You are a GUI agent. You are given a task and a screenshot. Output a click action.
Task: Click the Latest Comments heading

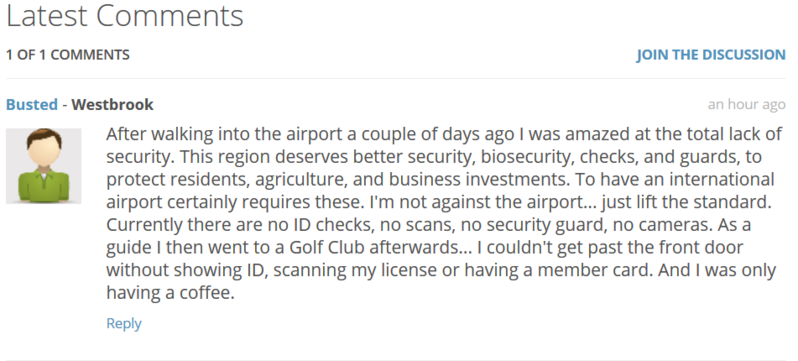pos(125,15)
